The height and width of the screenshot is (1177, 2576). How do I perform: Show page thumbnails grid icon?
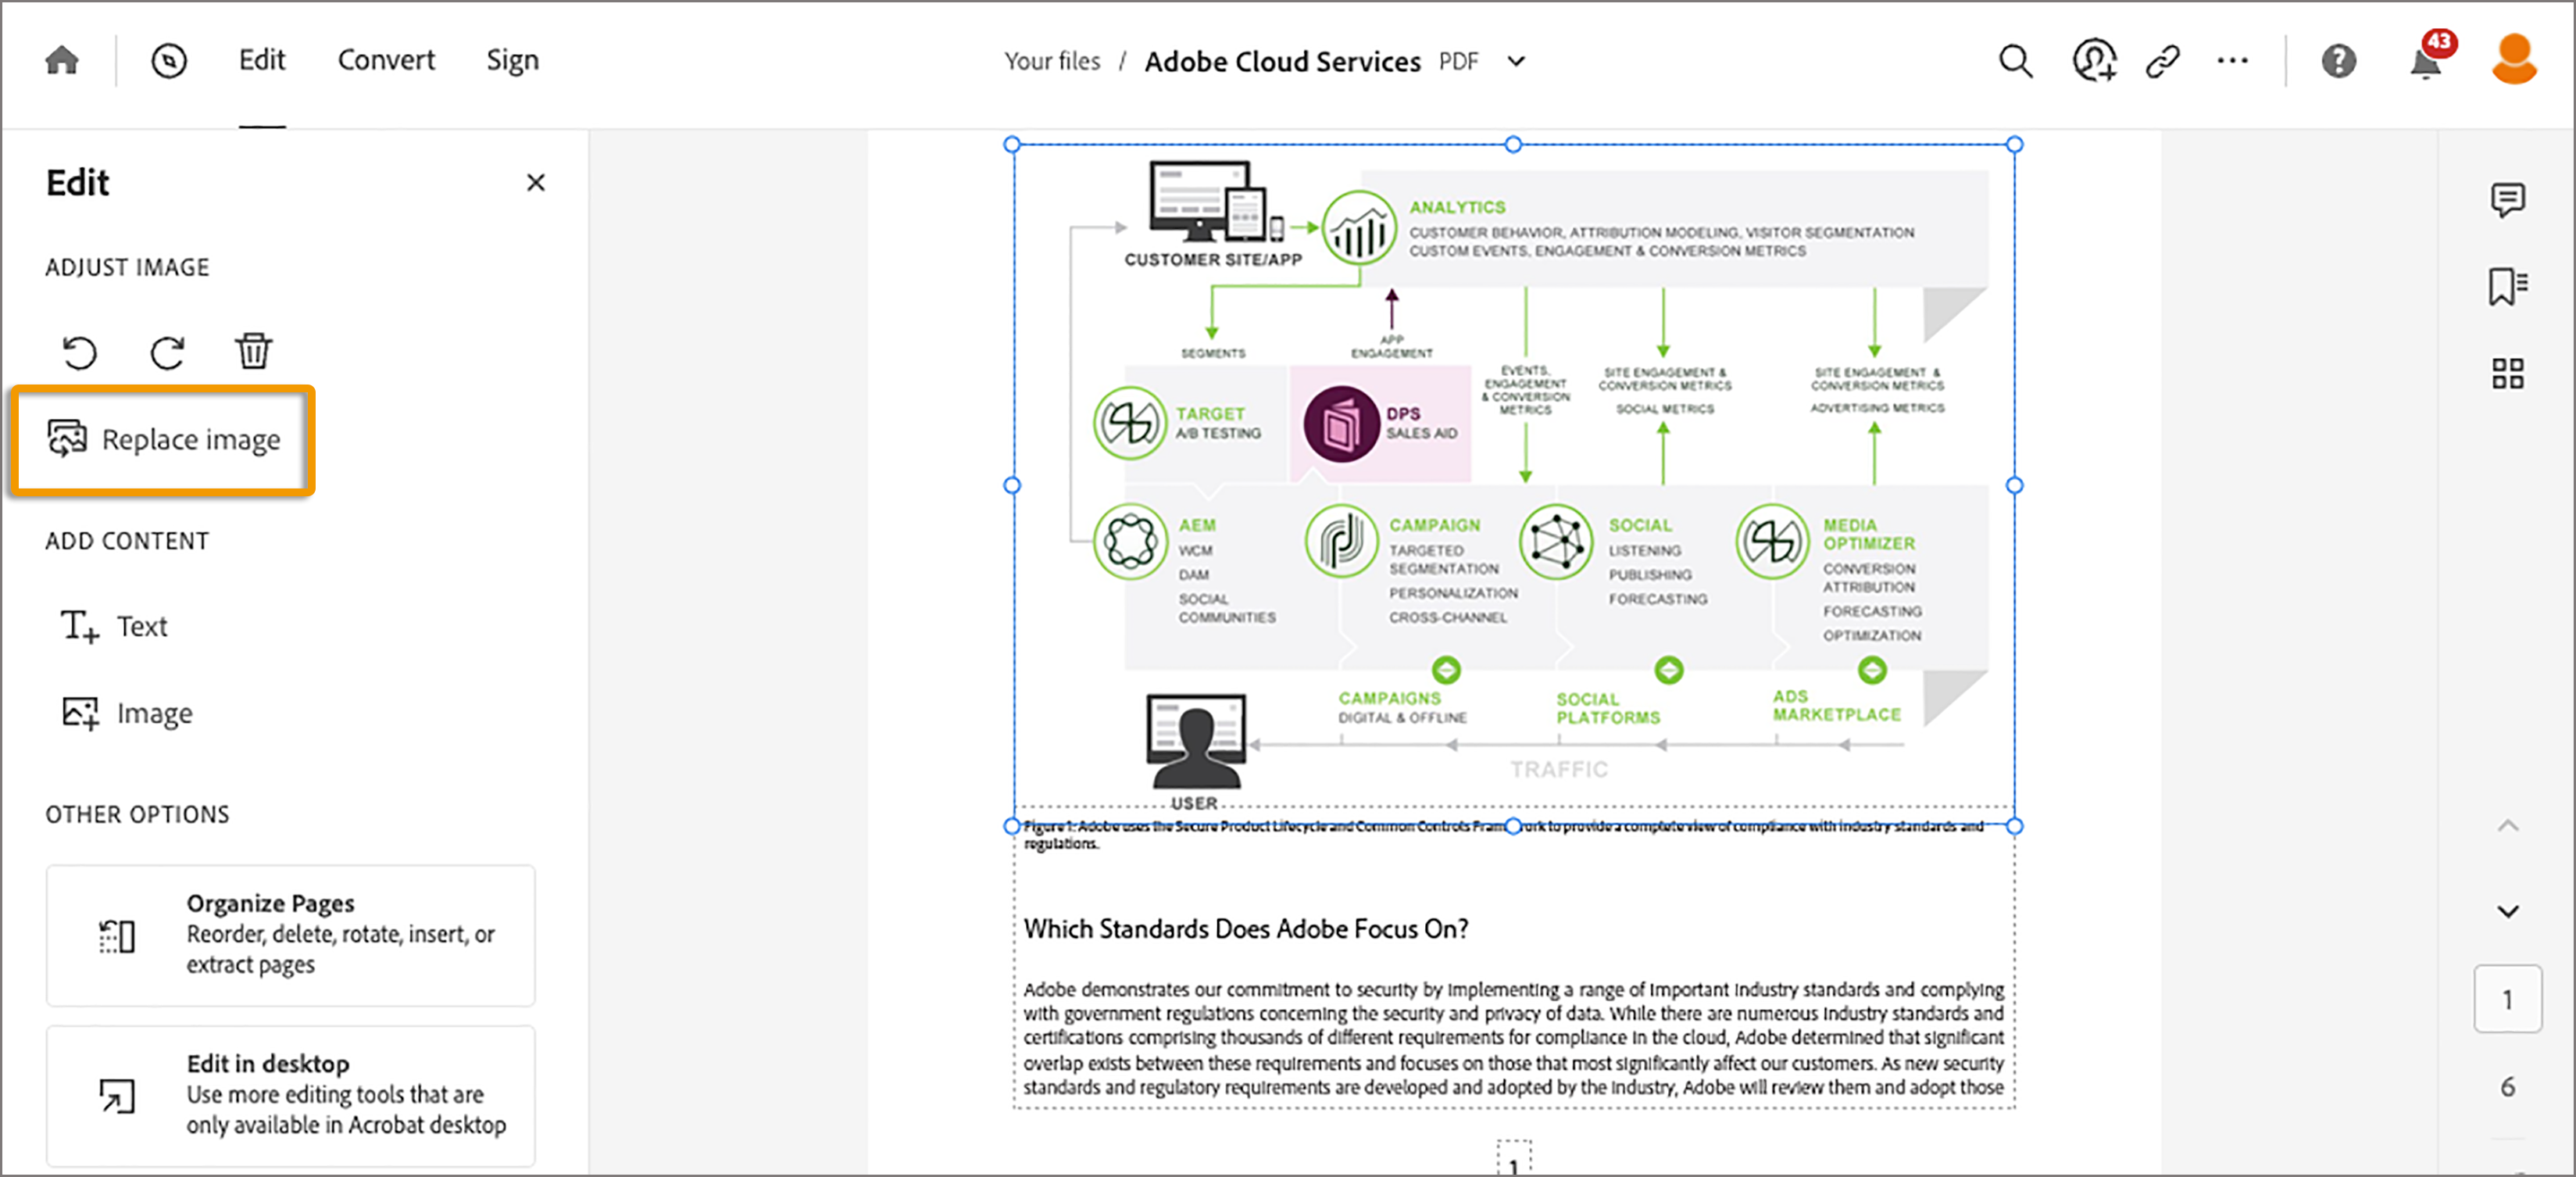[2507, 373]
